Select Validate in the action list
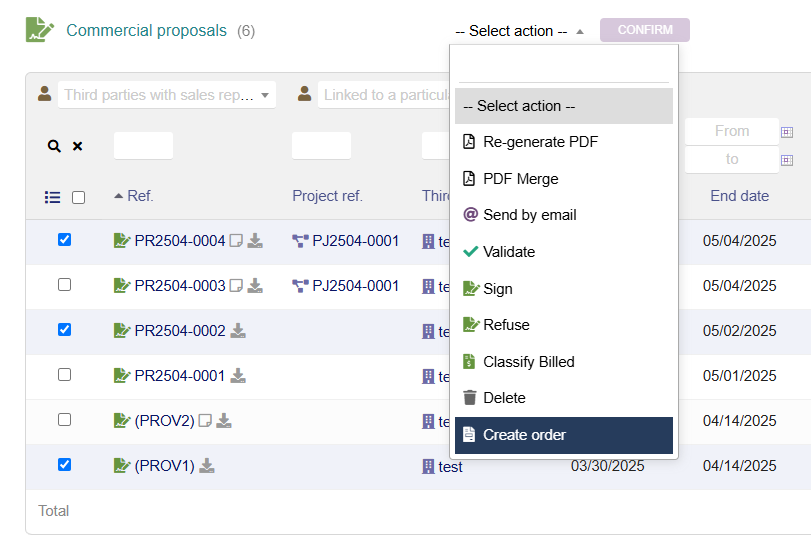Screen dimensions: 811x542 (509, 252)
